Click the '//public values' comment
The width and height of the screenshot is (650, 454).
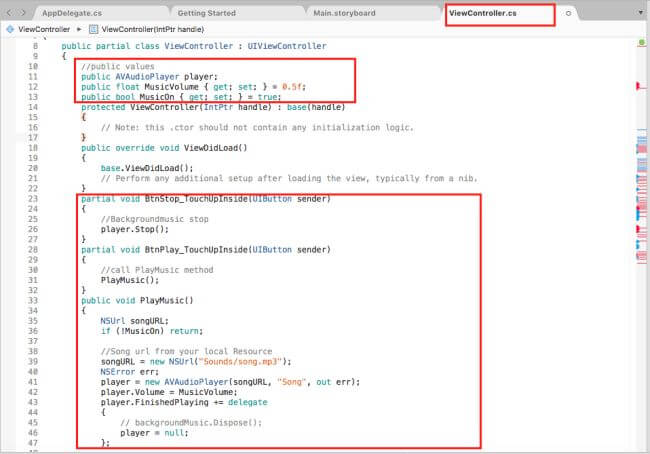[x=118, y=66]
